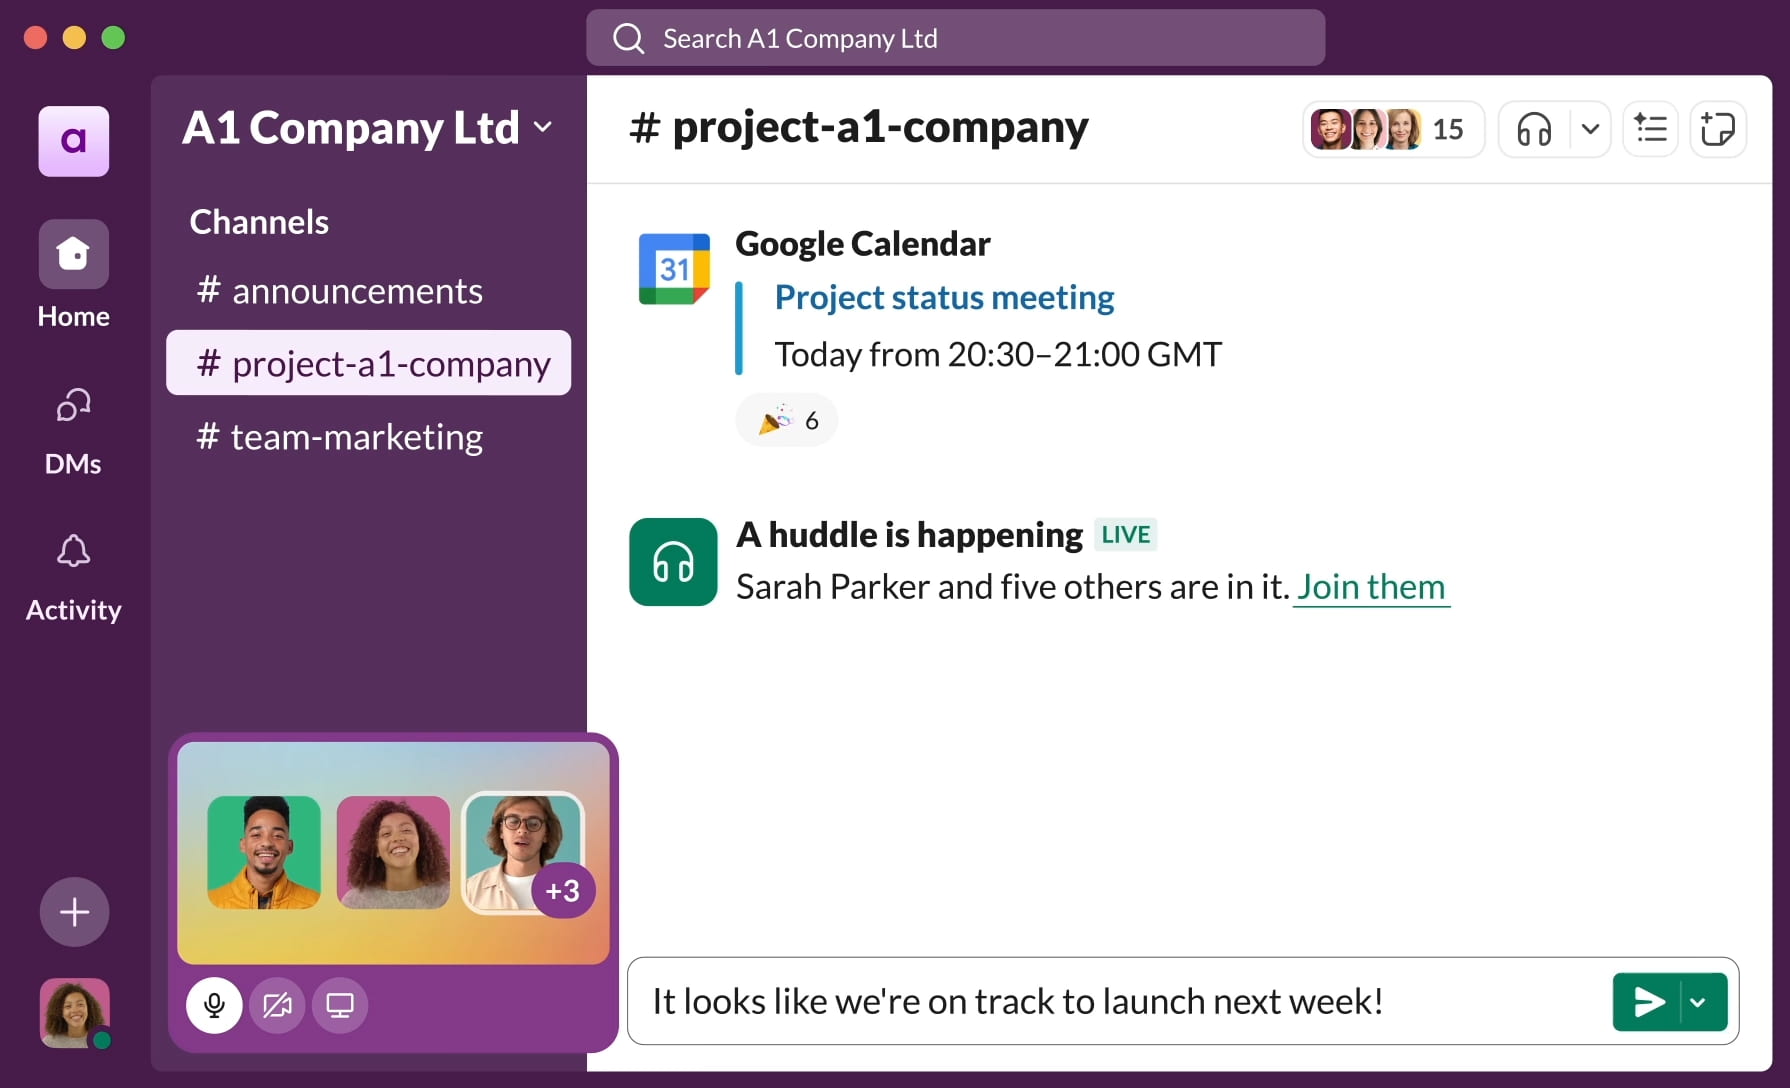Start a huddle with headphones icon
The image size is (1790, 1088).
[1534, 129]
